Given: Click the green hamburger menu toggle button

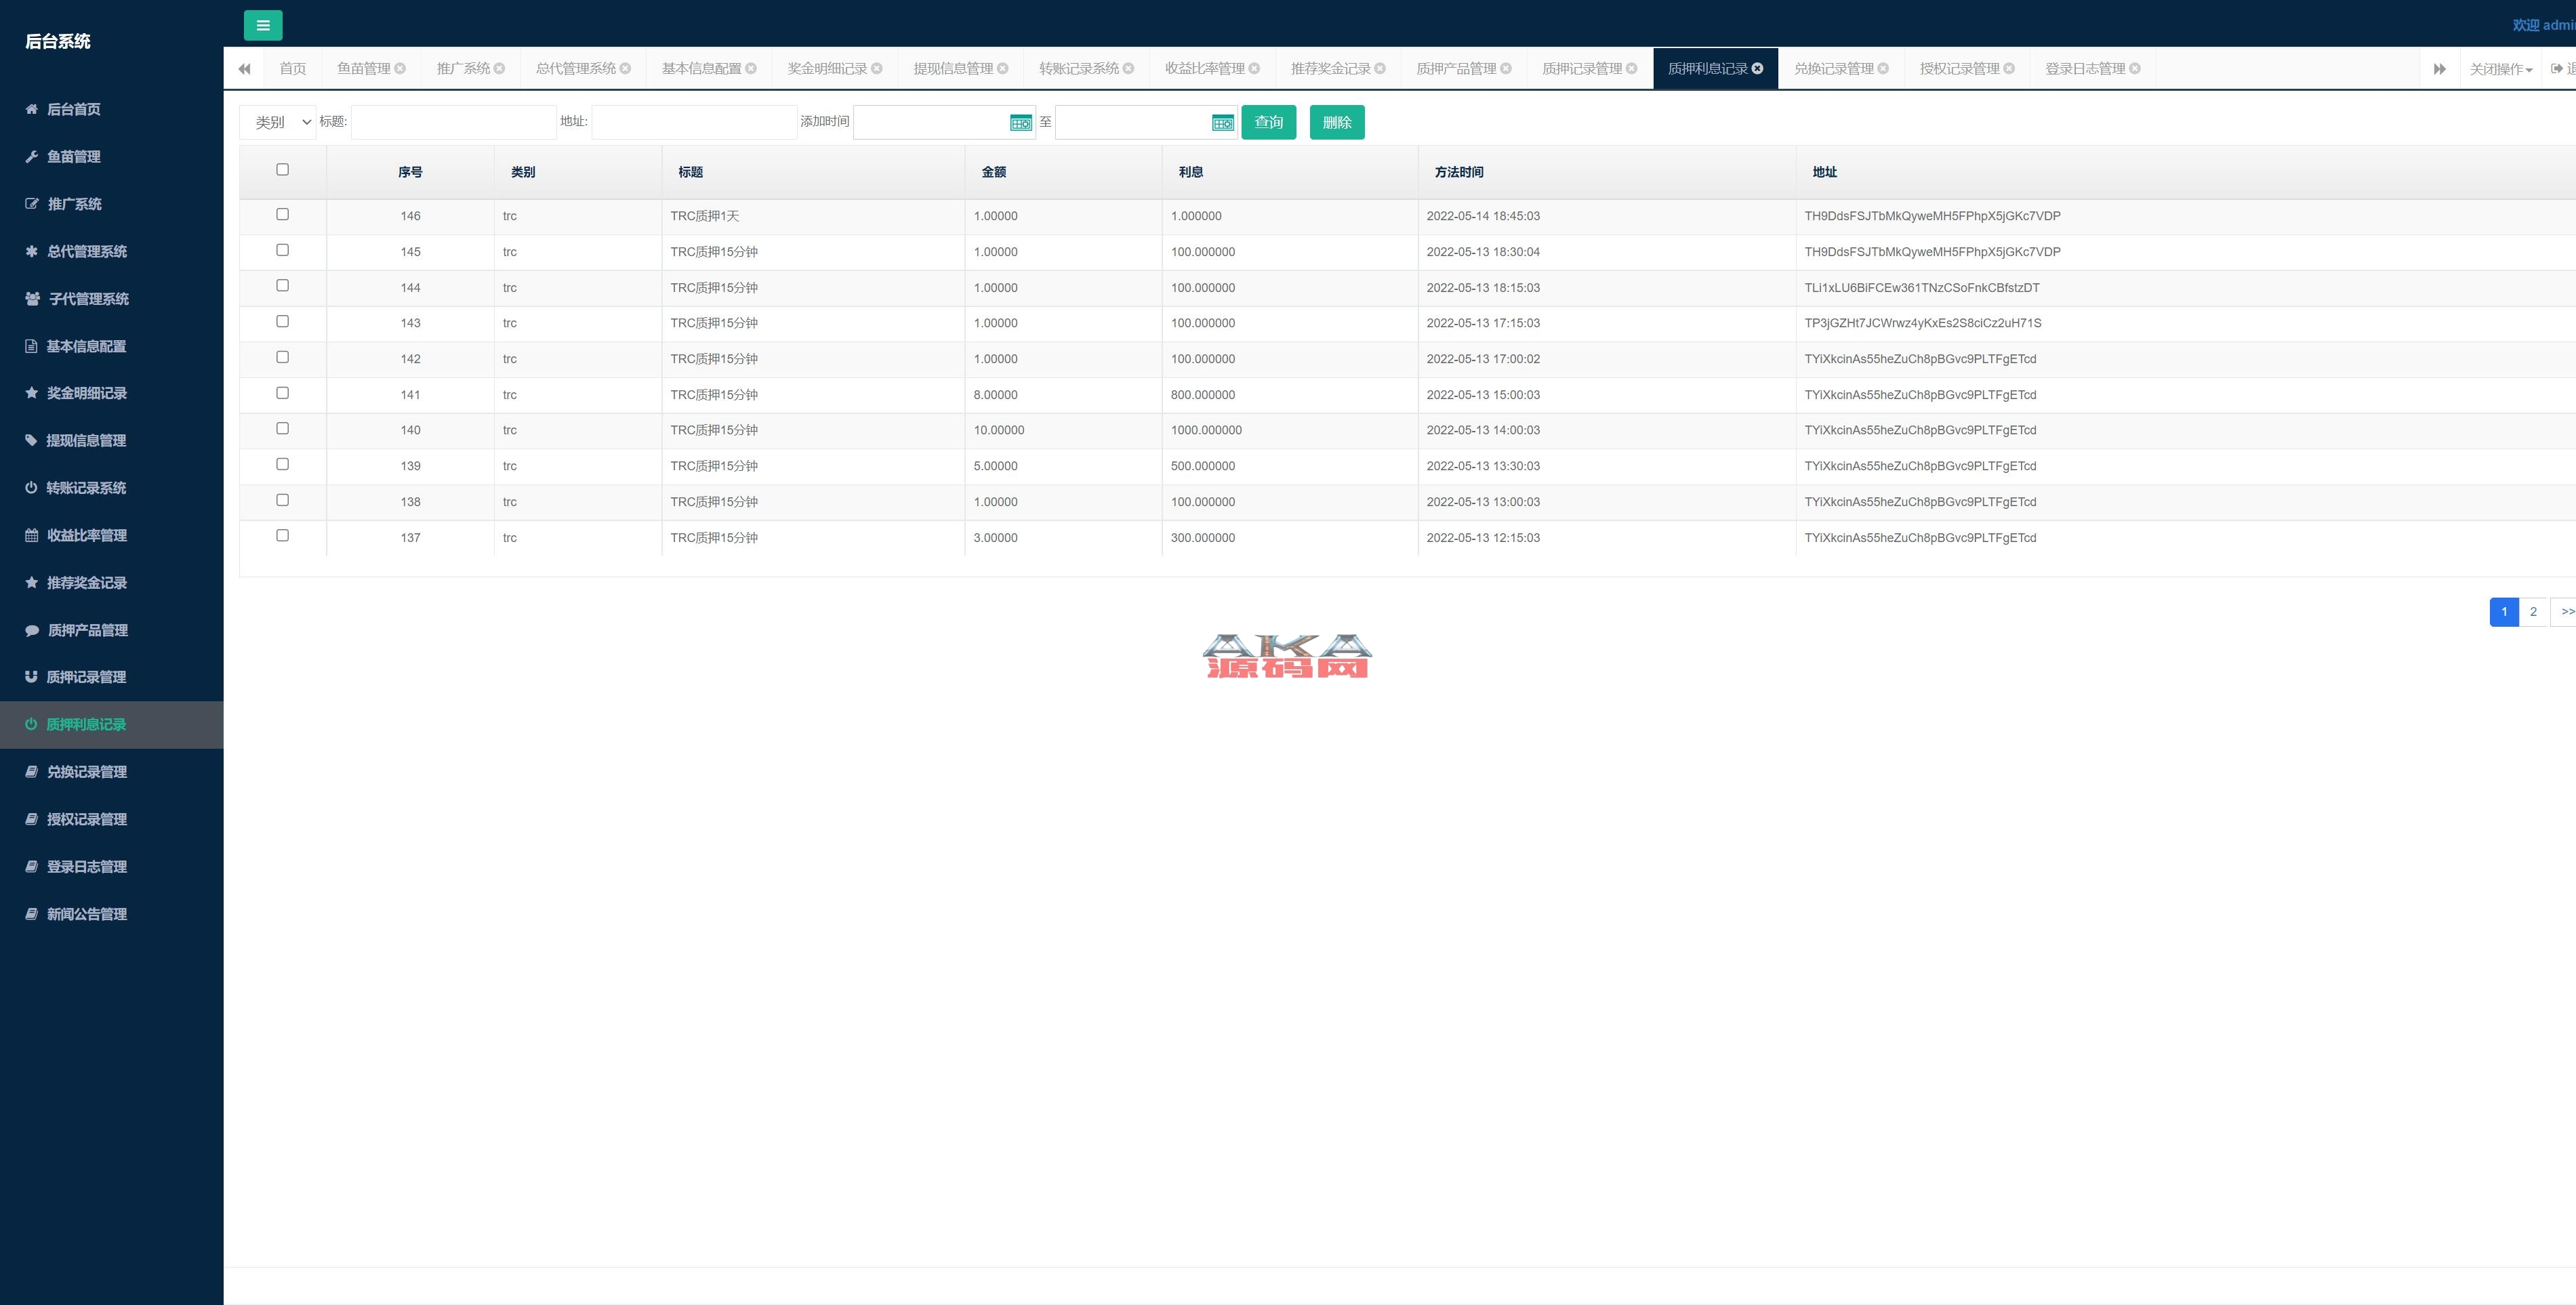Looking at the screenshot, I should [262, 25].
